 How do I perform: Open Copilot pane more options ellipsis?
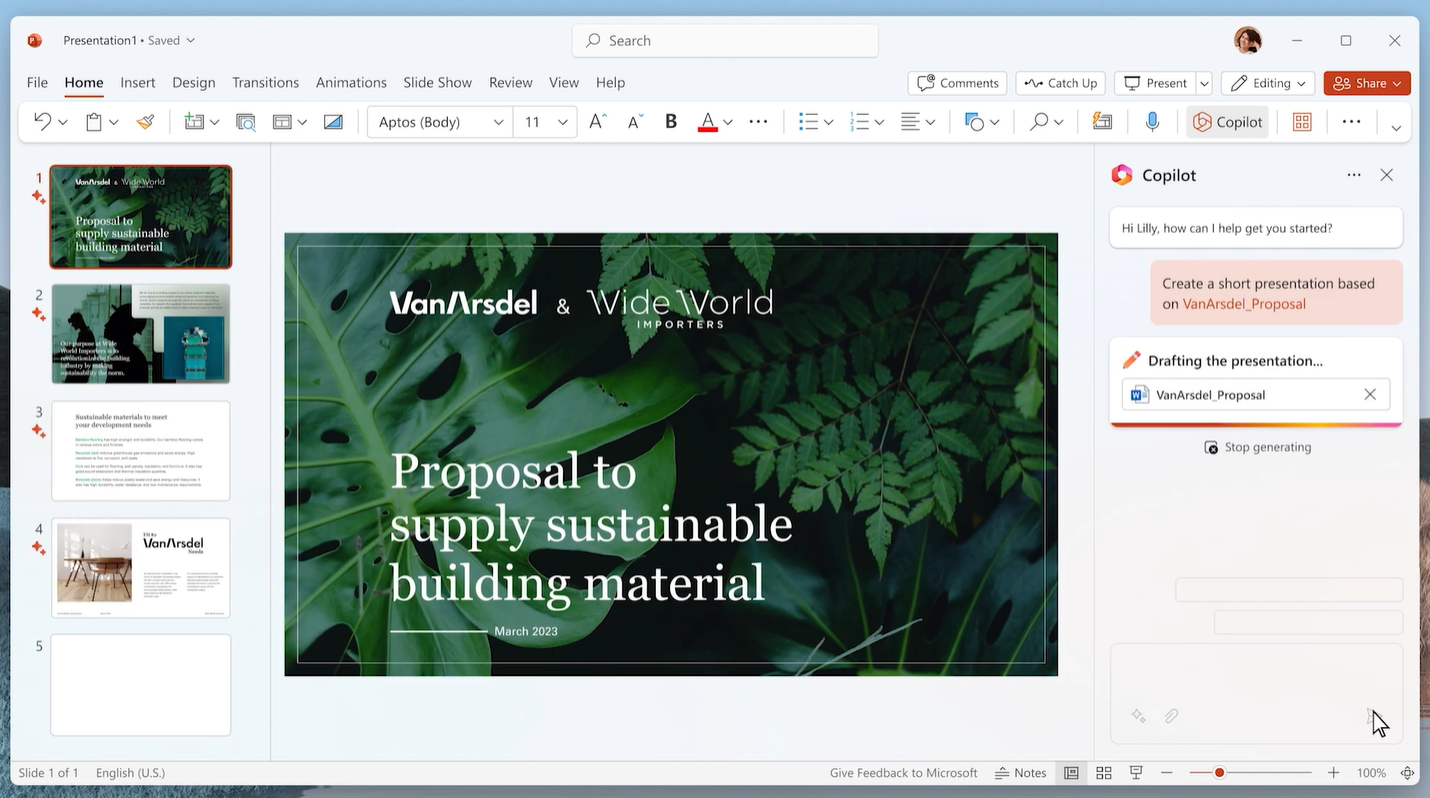click(x=1353, y=175)
